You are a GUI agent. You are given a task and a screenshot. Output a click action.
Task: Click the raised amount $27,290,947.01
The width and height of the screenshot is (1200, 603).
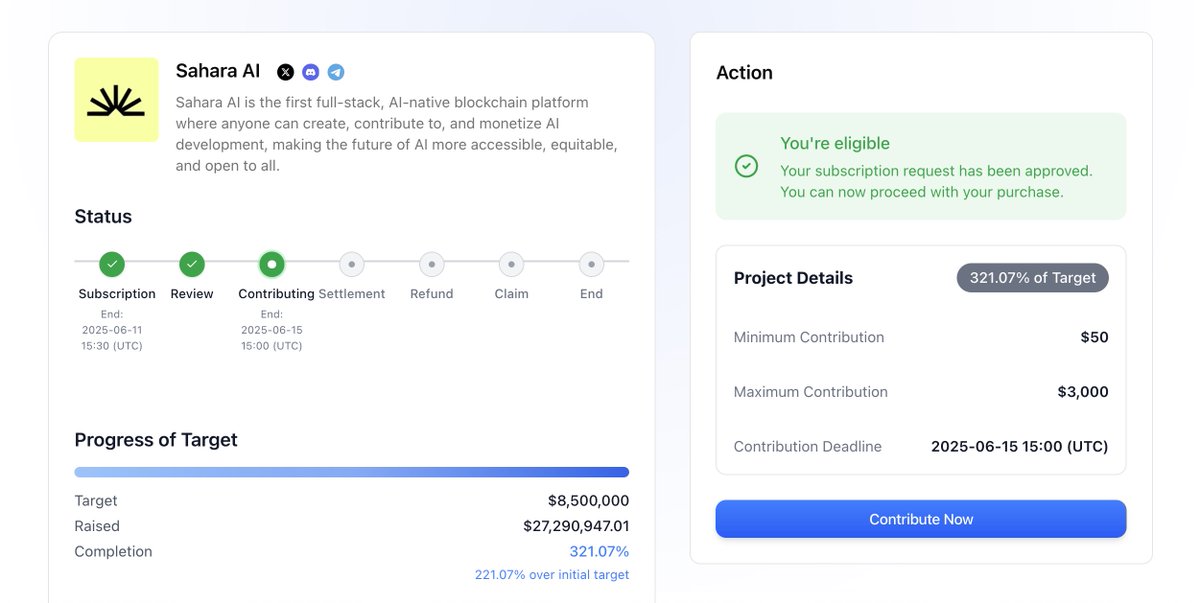[576, 526]
